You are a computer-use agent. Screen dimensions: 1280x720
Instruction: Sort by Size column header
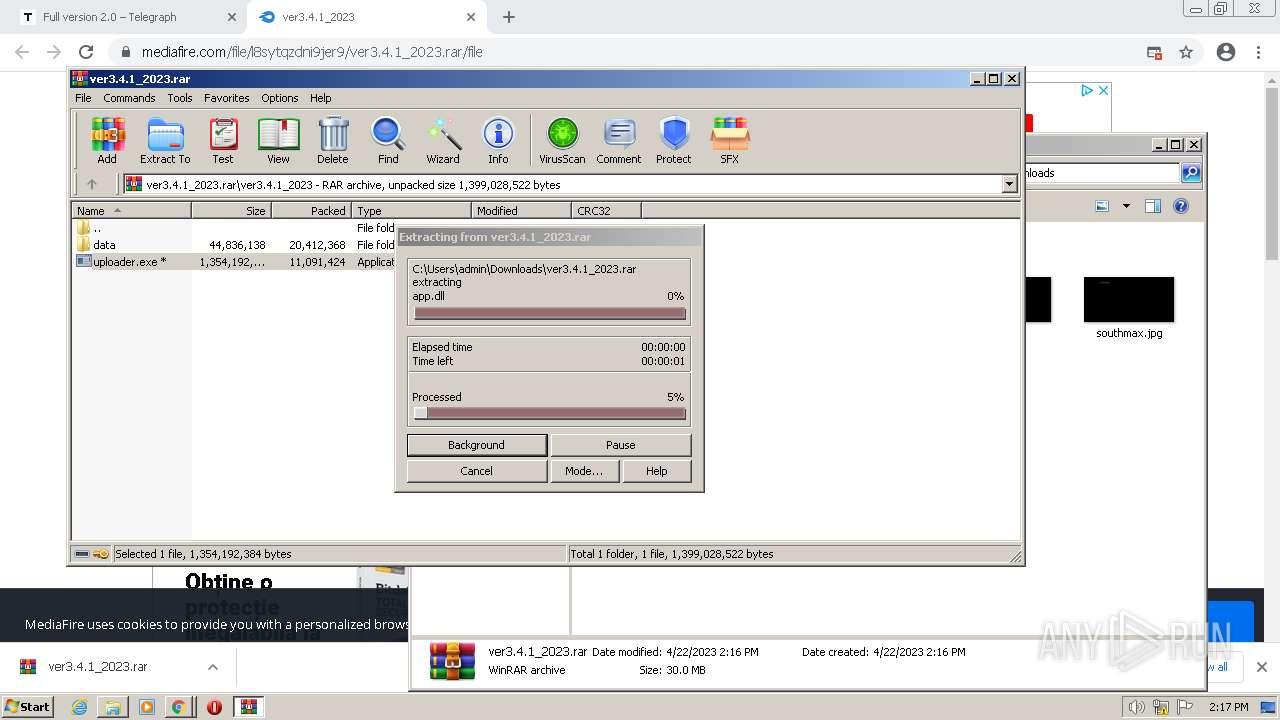[231, 210]
